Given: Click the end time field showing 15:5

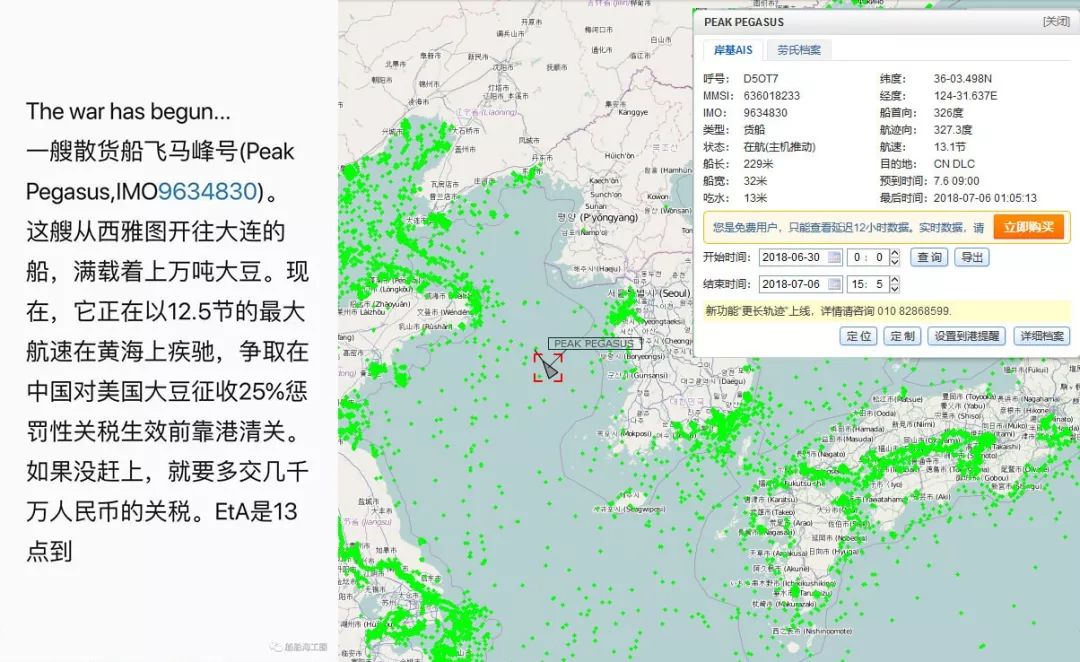Looking at the screenshot, I should coord(866,284).
